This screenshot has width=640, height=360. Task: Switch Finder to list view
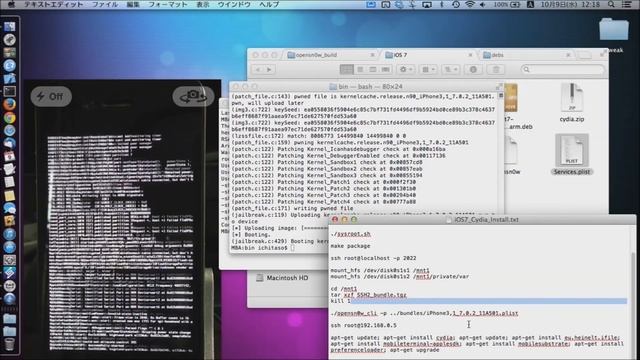(x=360, y=70)
